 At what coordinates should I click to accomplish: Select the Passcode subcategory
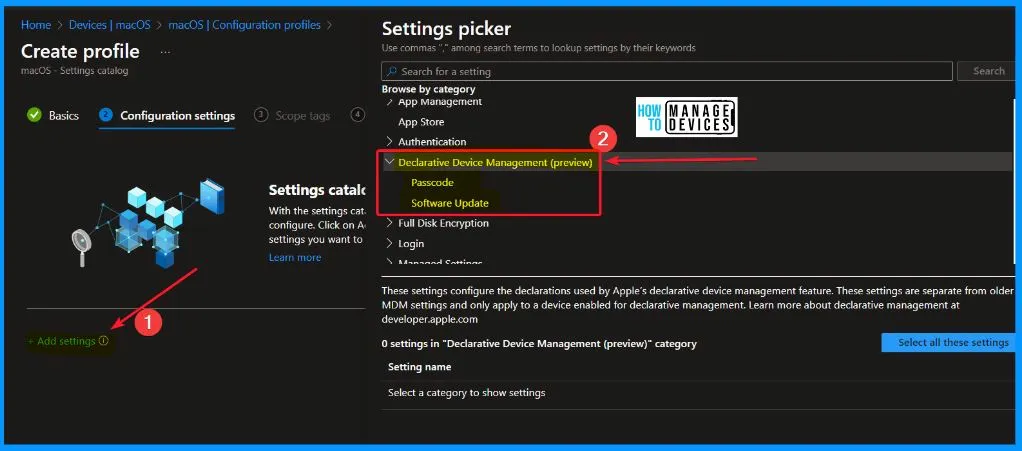[432, 182]
